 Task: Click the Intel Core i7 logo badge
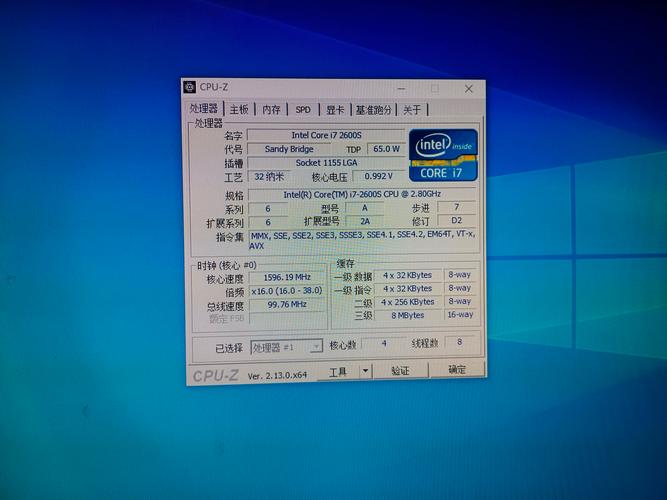pyautogui.click(x=443, y=155)
